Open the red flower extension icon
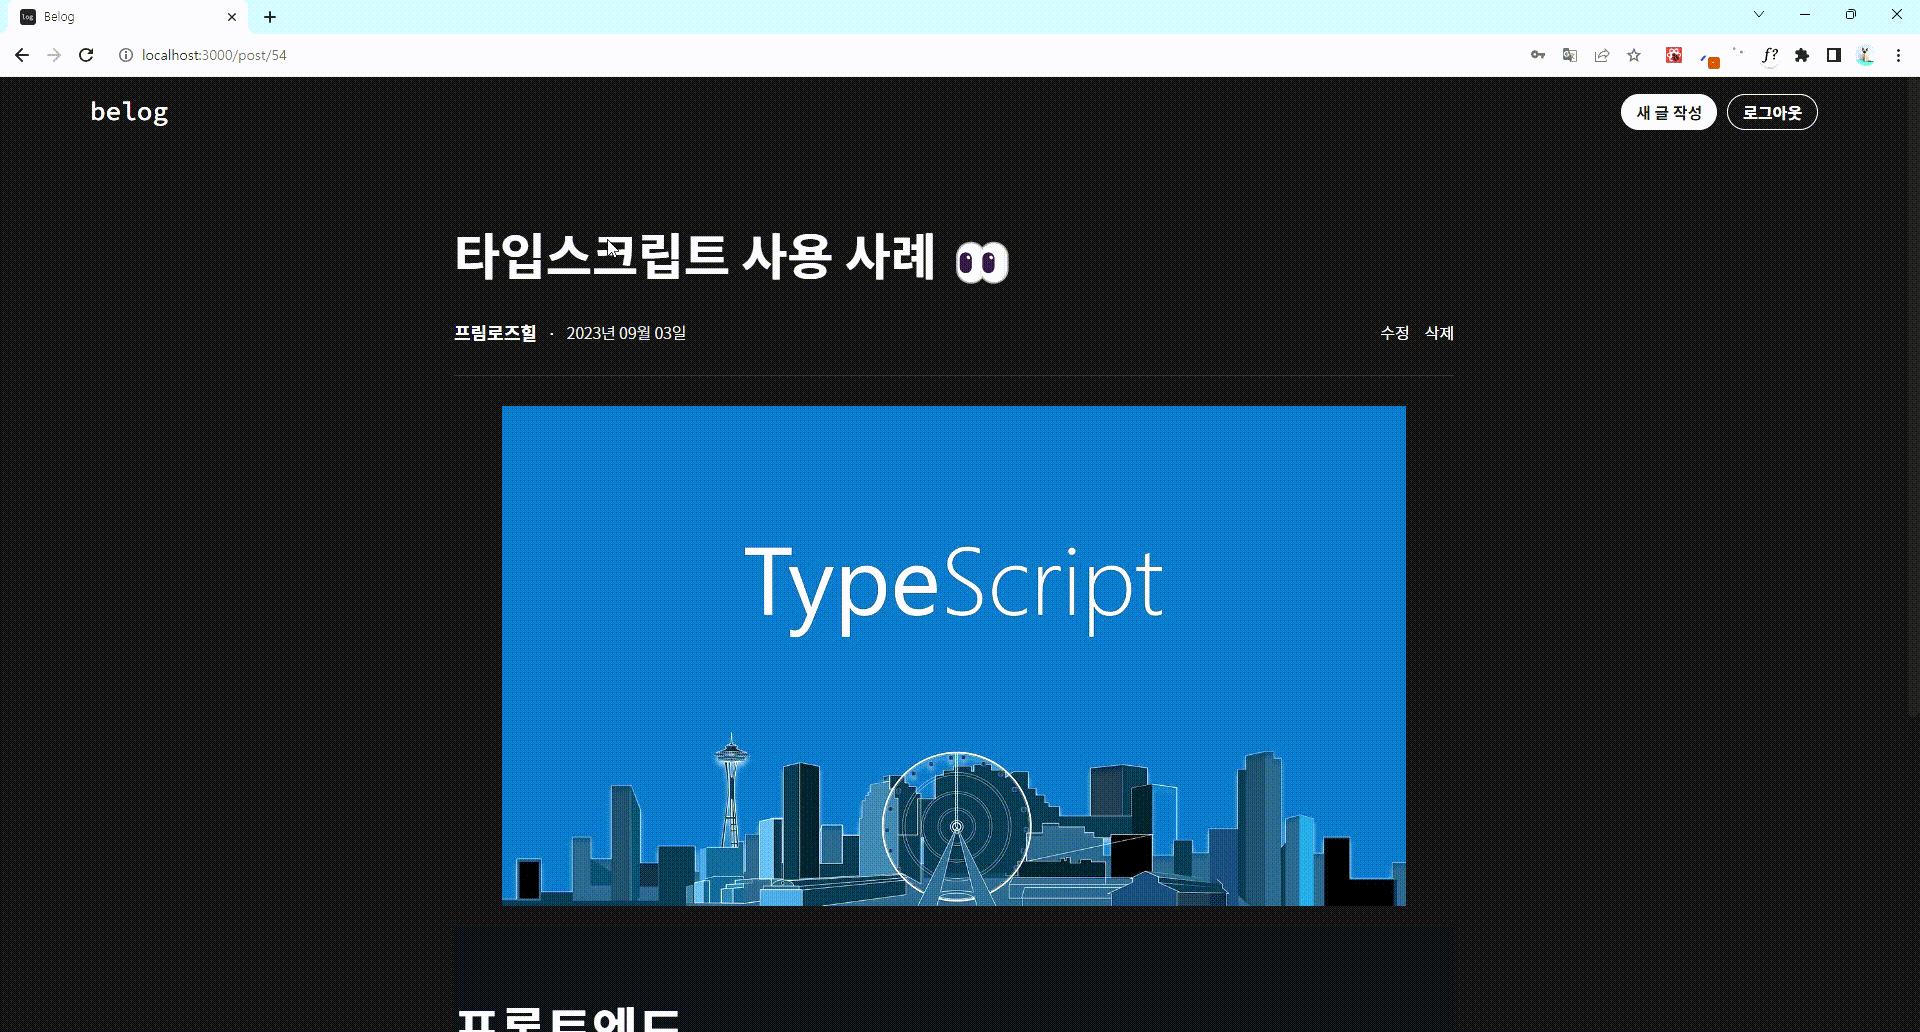This screenshot has width=1920, height=1032. (1674, 55)
